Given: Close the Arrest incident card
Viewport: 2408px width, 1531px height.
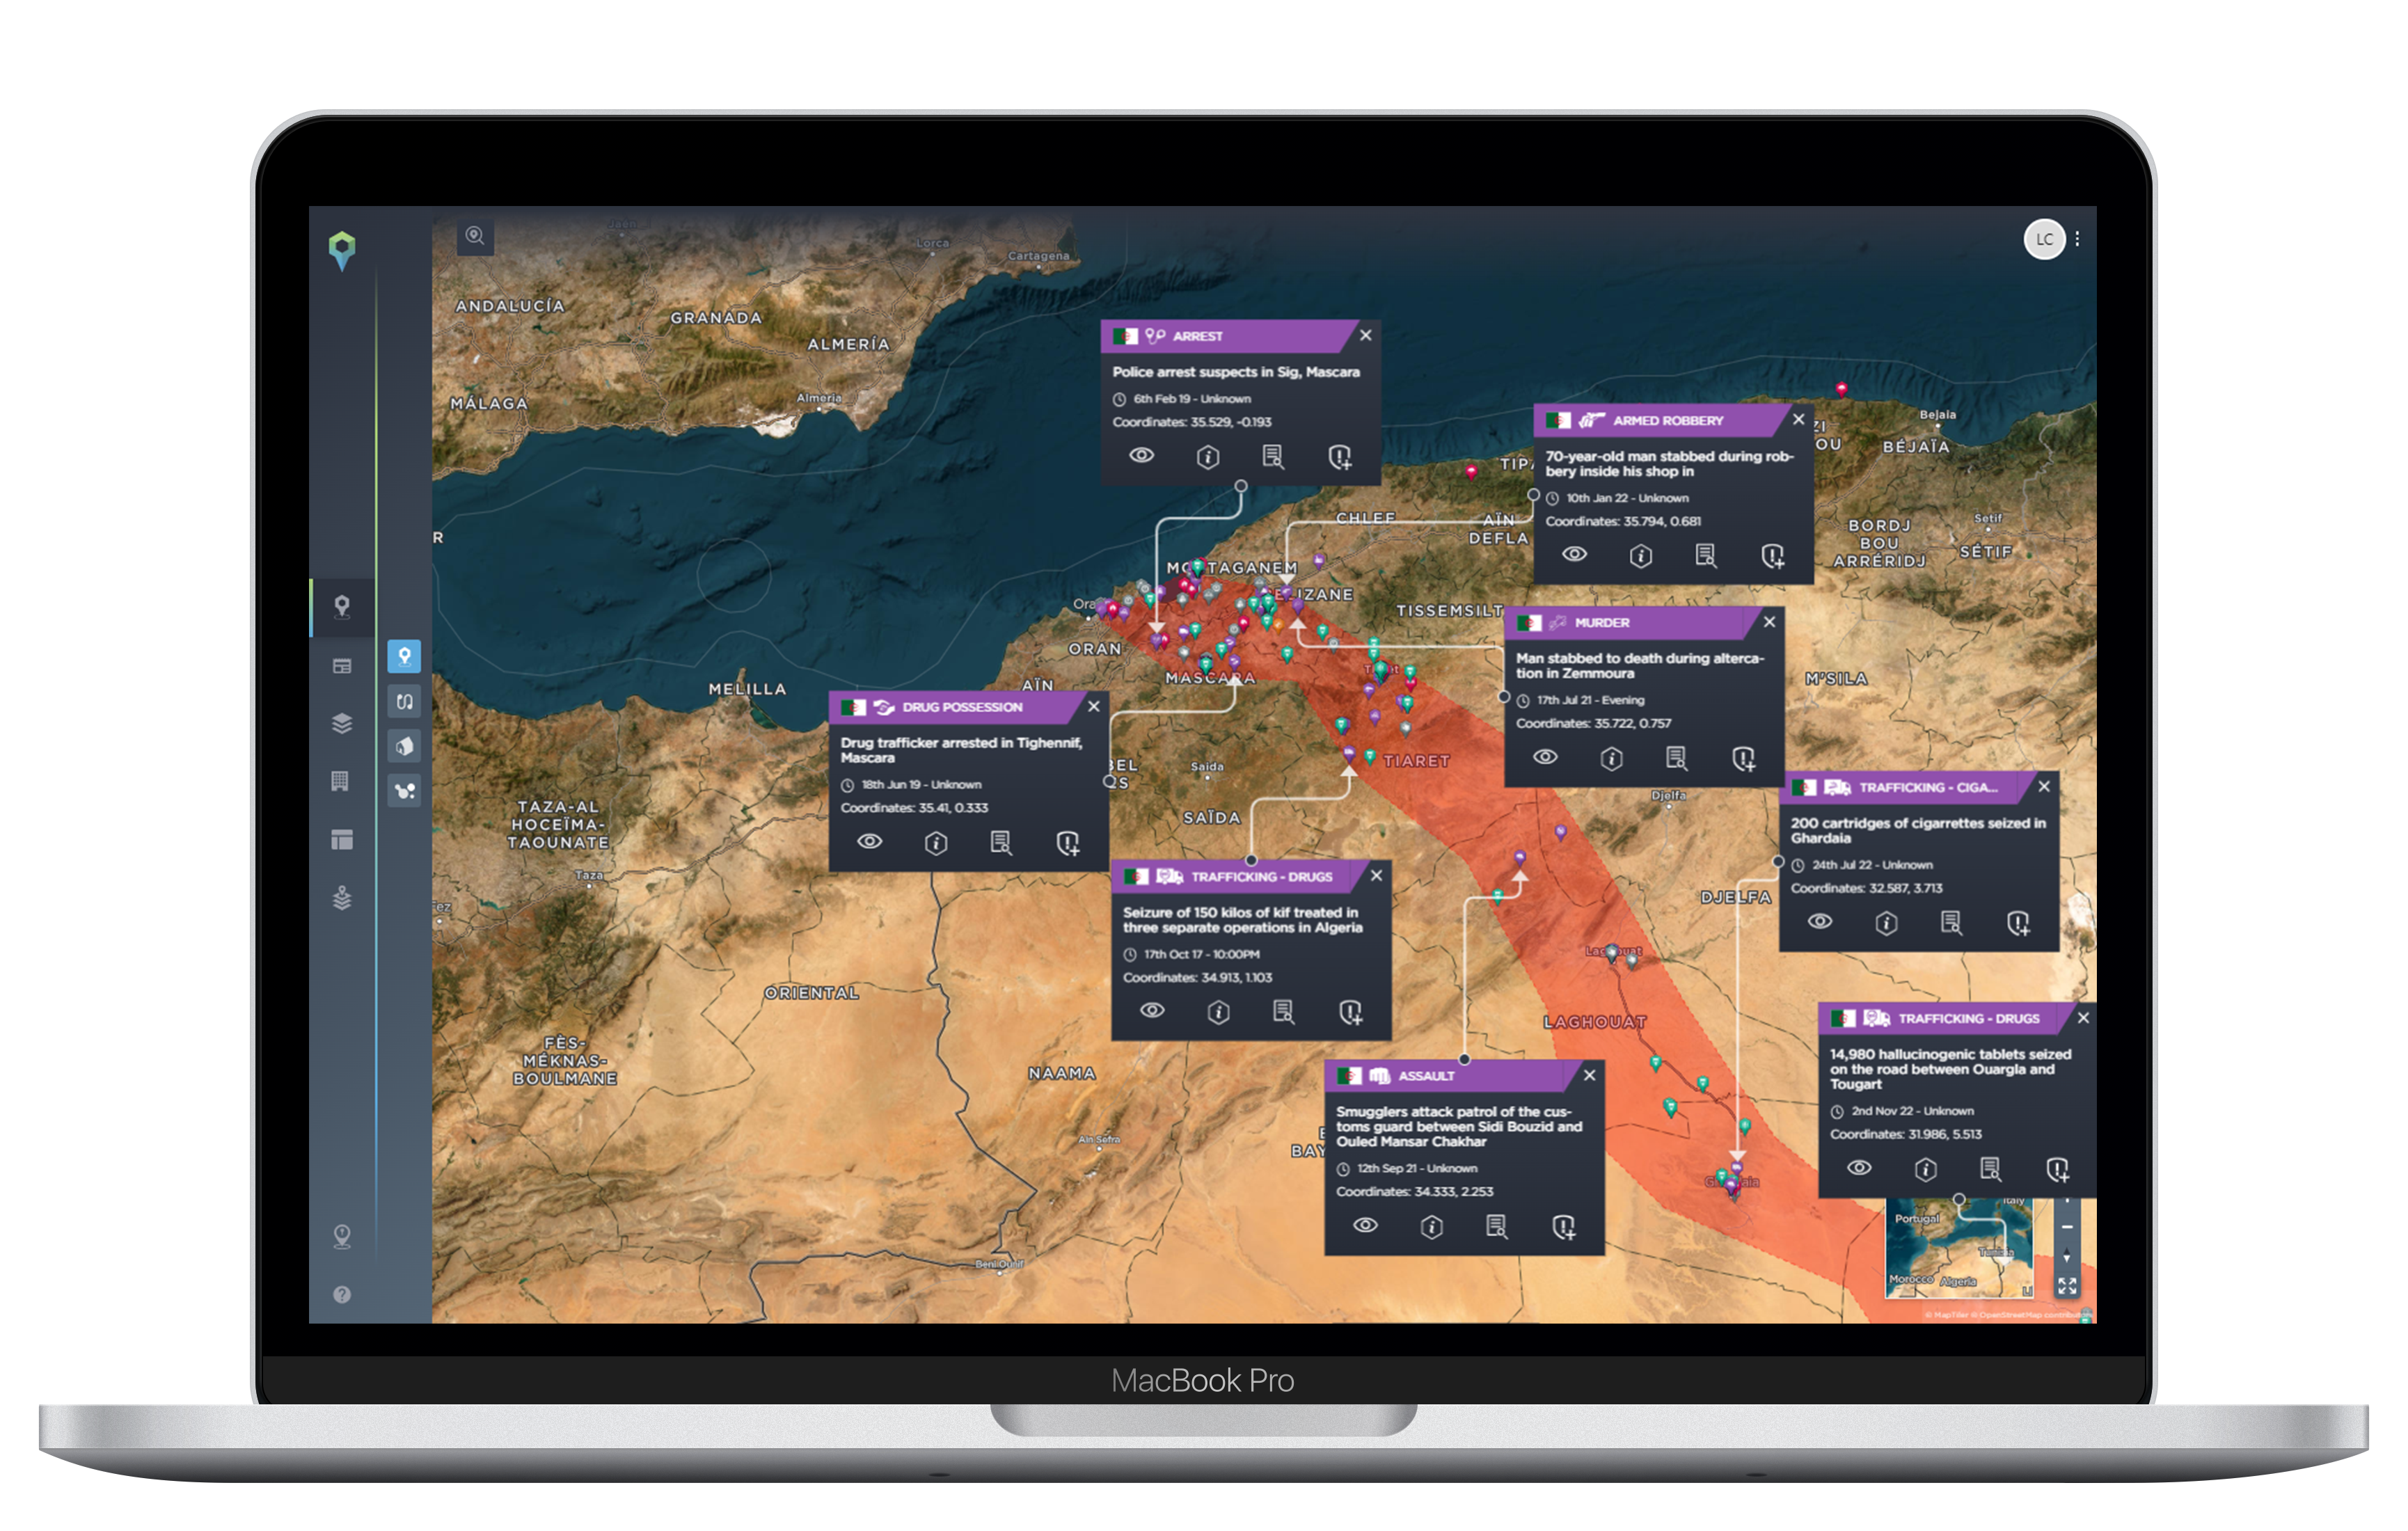Looking at the screenshot, I should click(x=1366, y=335).
